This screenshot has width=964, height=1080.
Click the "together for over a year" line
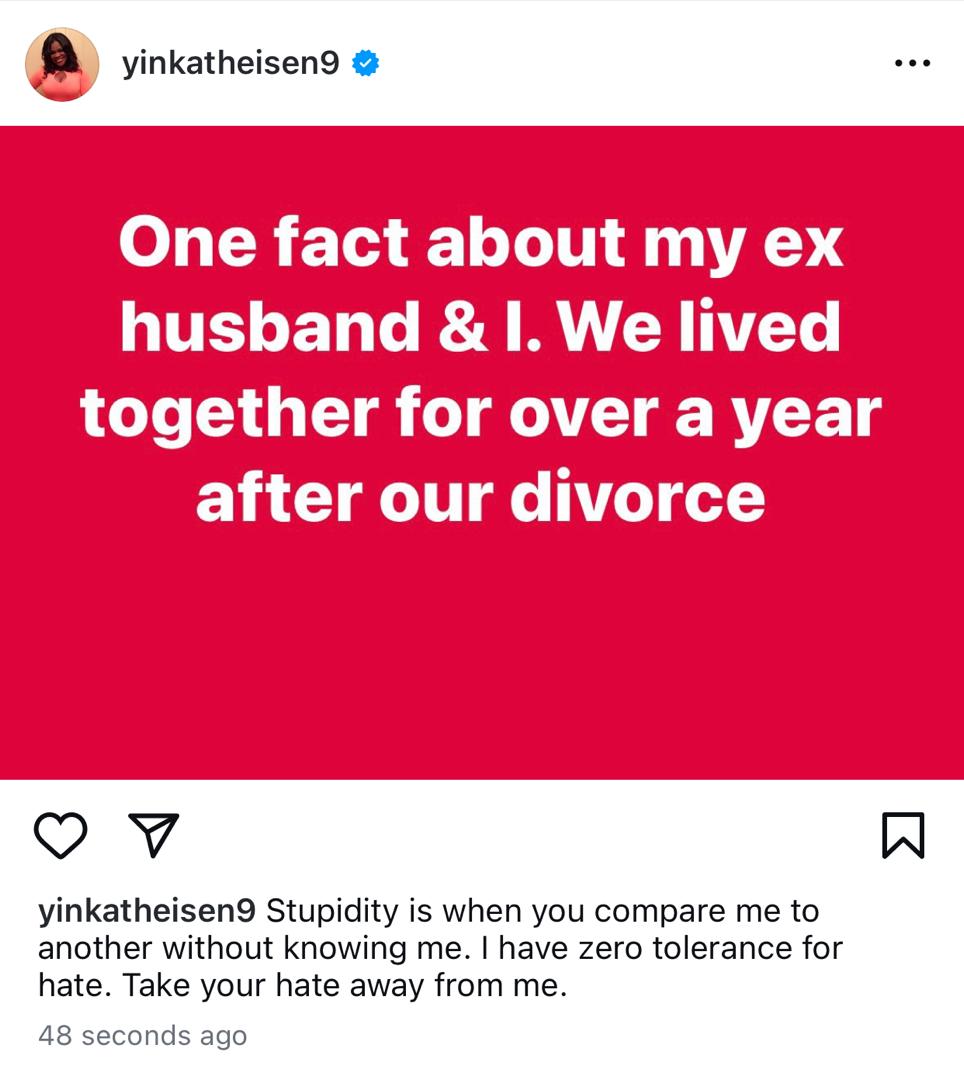click(481, 413)
